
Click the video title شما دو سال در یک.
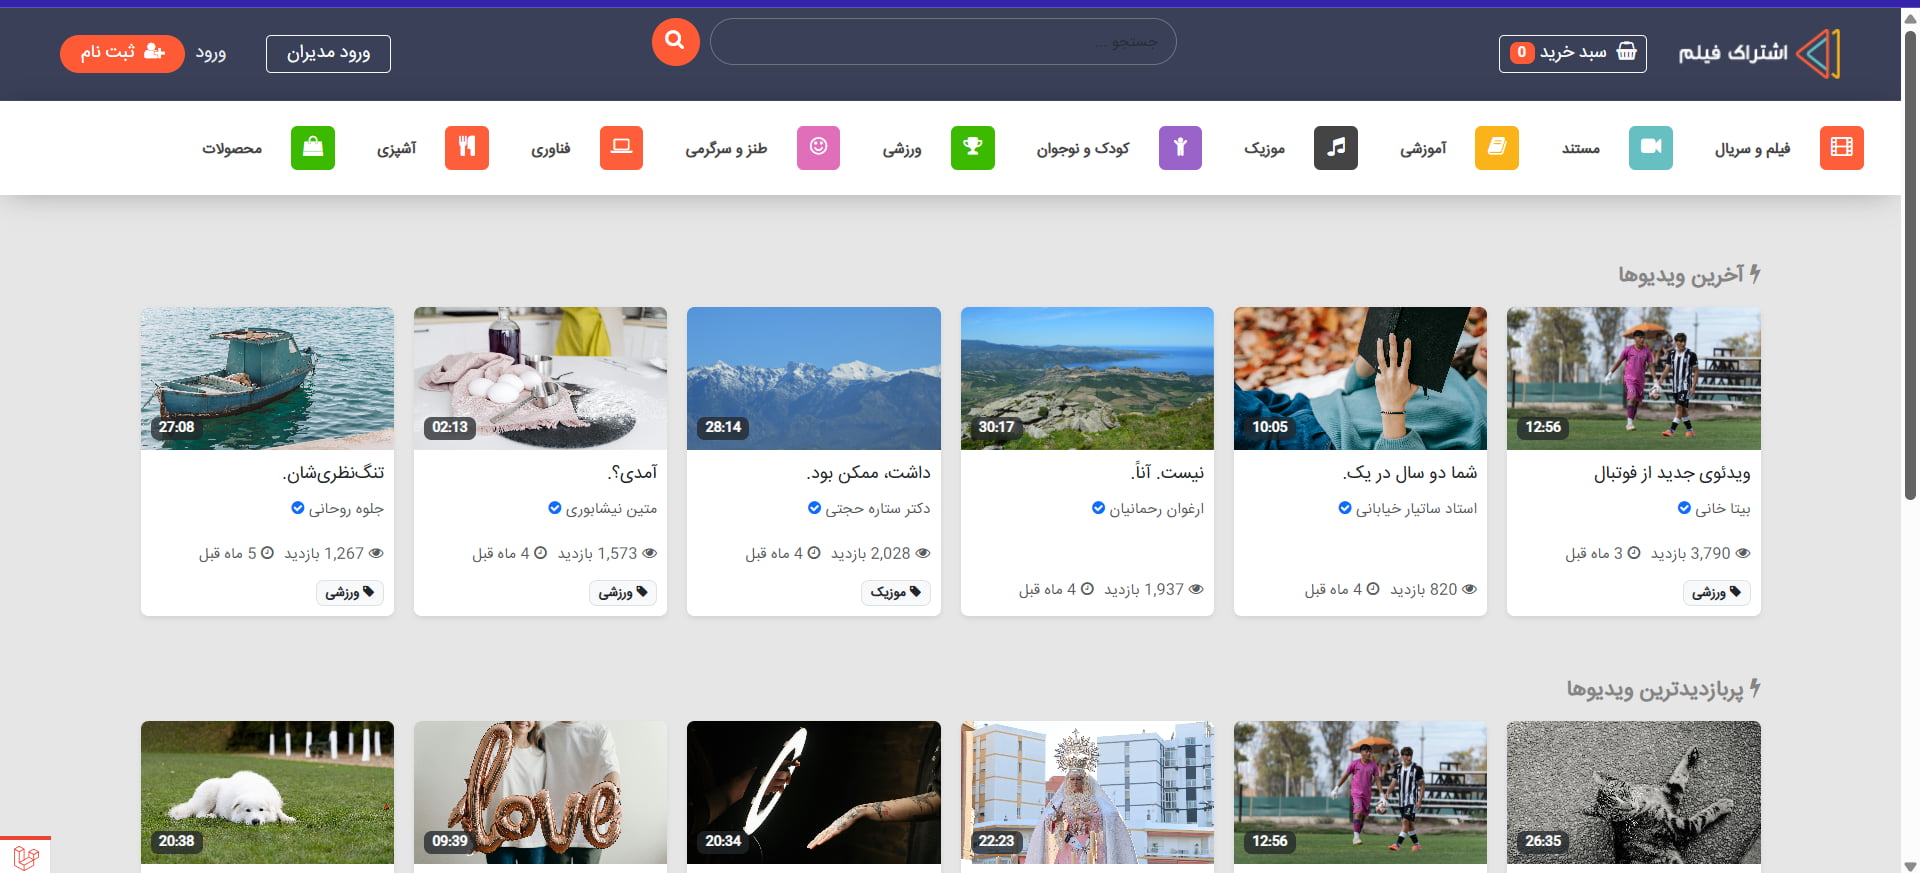(x=1410, y=473)
